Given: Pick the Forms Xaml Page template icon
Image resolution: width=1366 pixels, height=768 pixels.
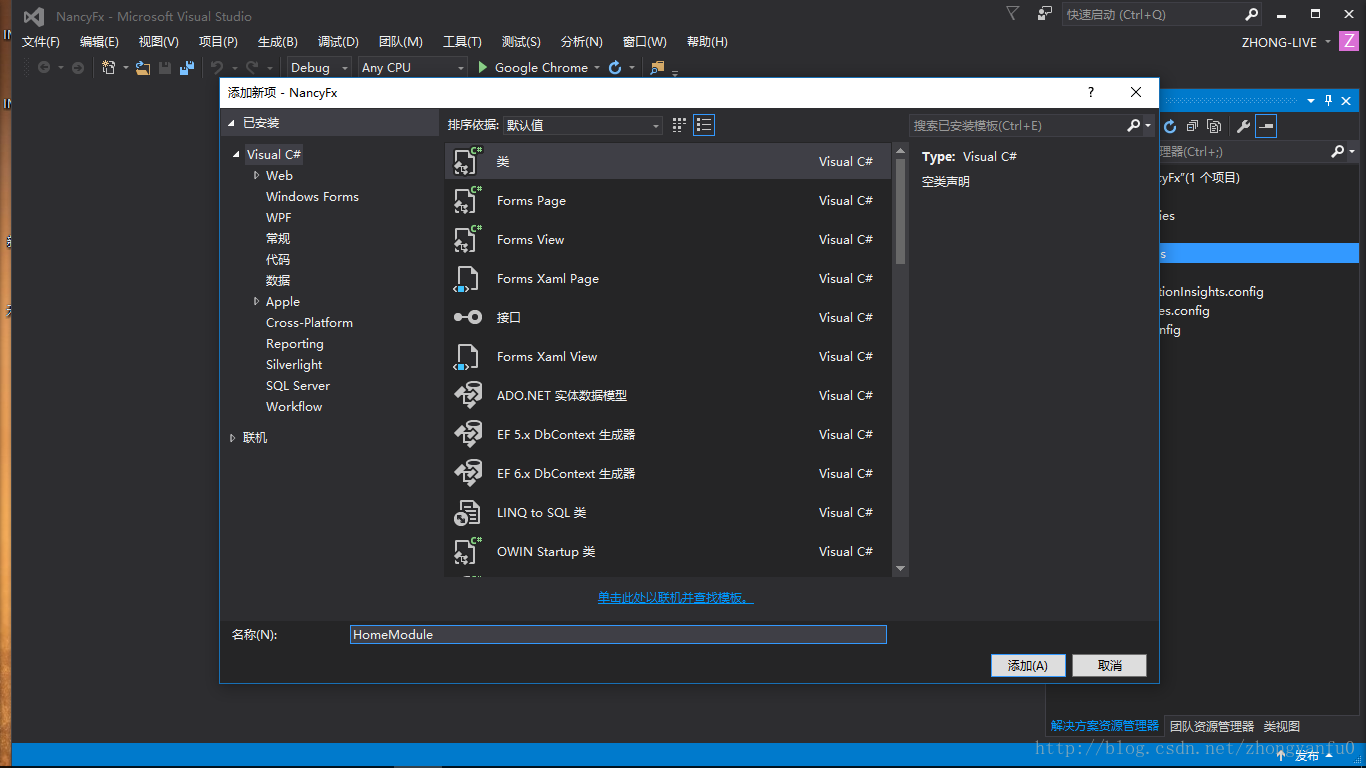Looking at the screenshot, I should tap(468, 278).
